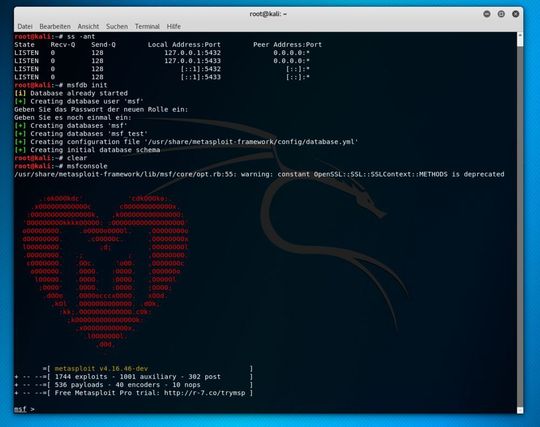Open the Terminal menu
Screen dimensions: 540x427
[147, 27]
